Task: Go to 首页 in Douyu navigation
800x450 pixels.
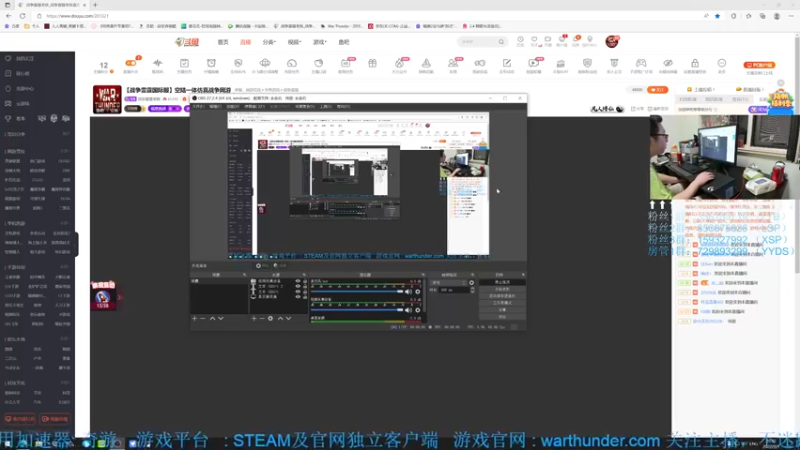Action: pos(223,42)
